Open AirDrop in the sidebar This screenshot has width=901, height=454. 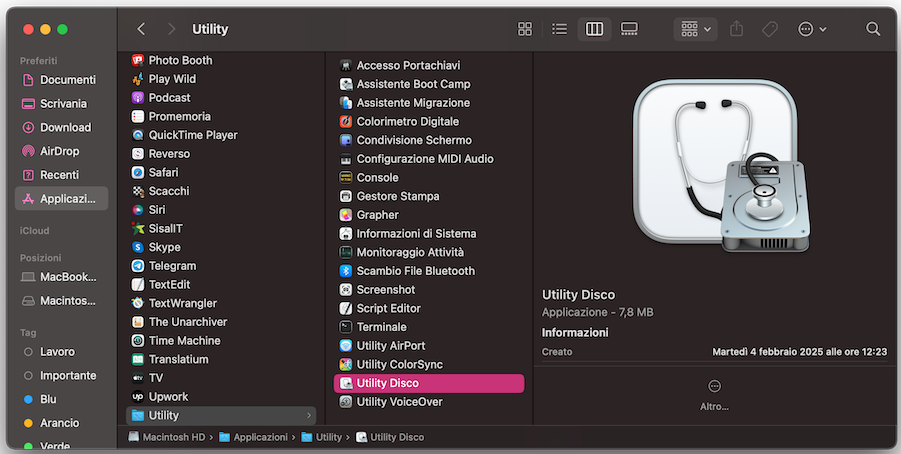tap(61, 151)
